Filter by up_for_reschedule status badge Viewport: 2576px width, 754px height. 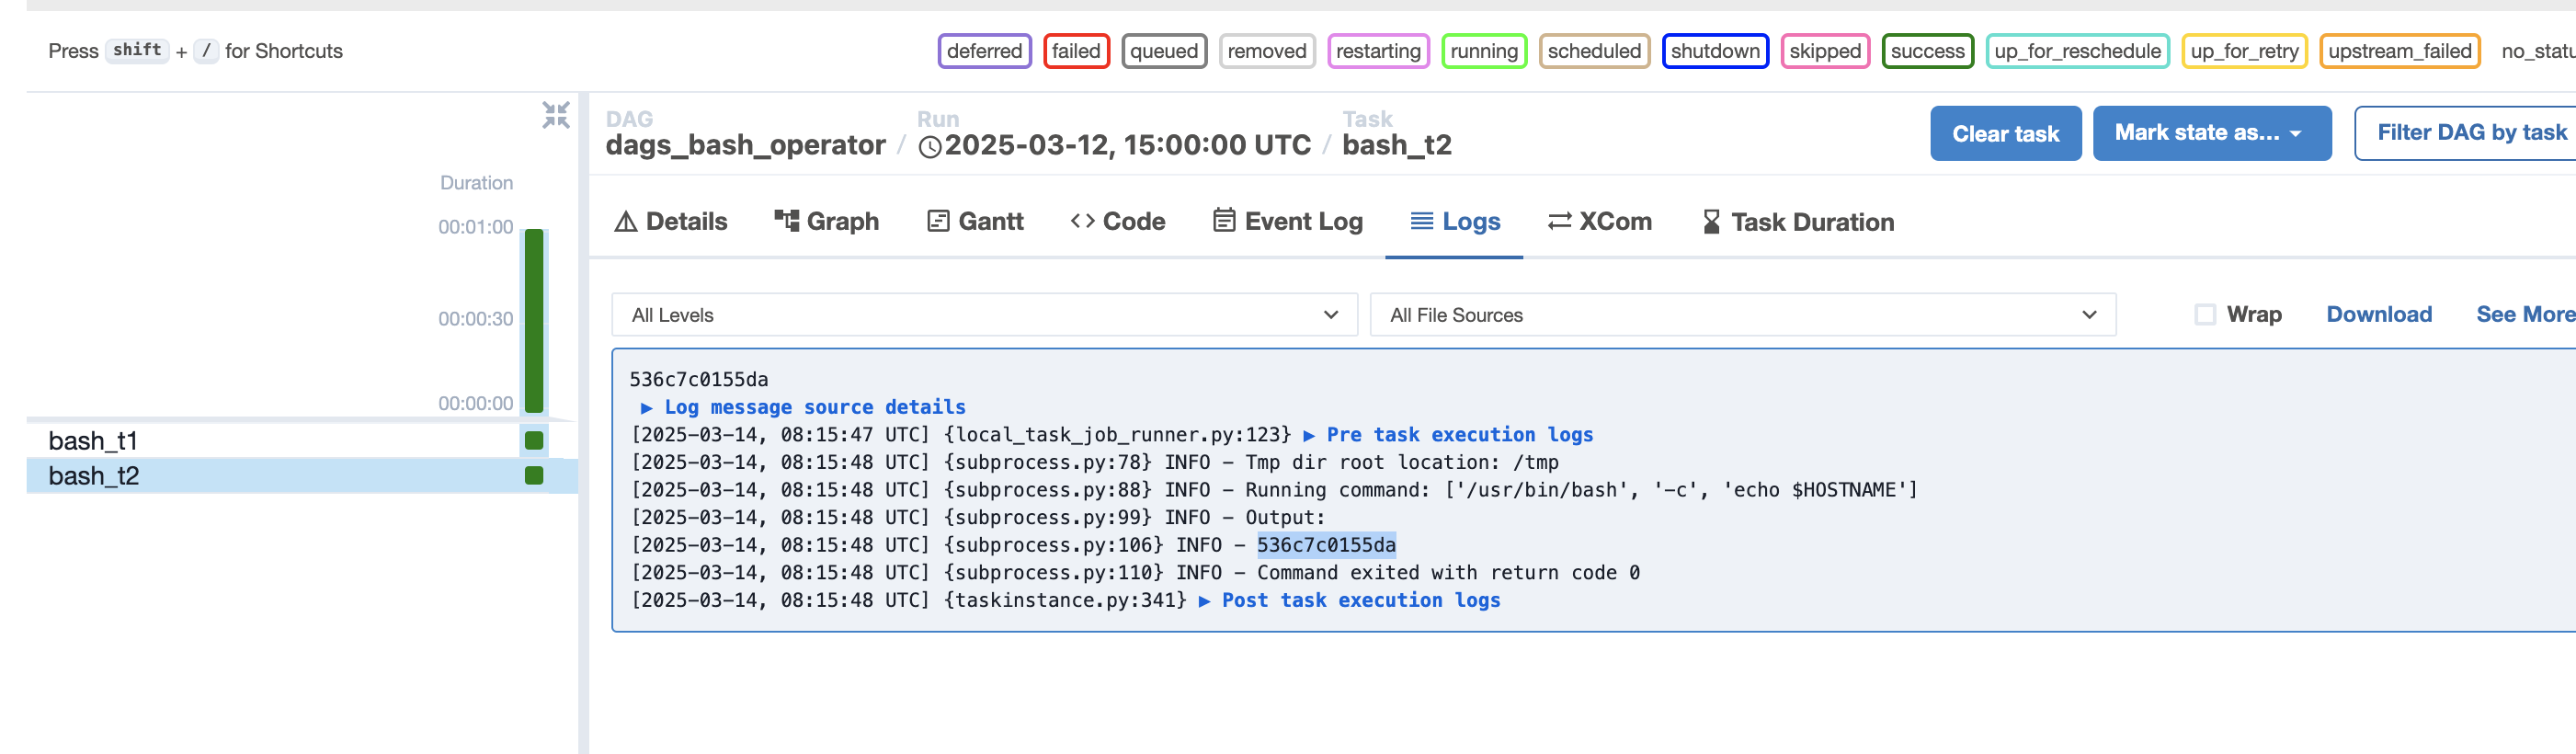click(2077, 51)
